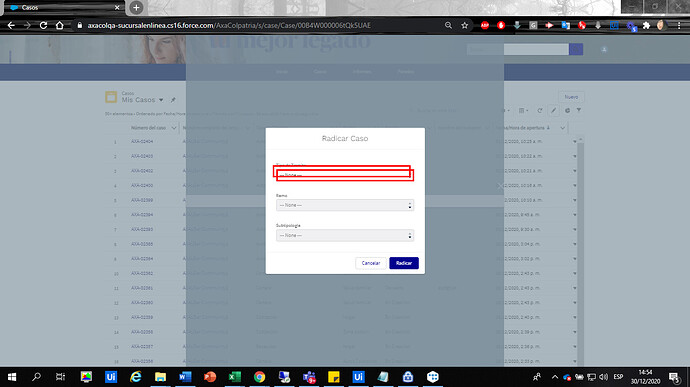
Task: Launch Word from the taskbar
Action: coord(185,377)
